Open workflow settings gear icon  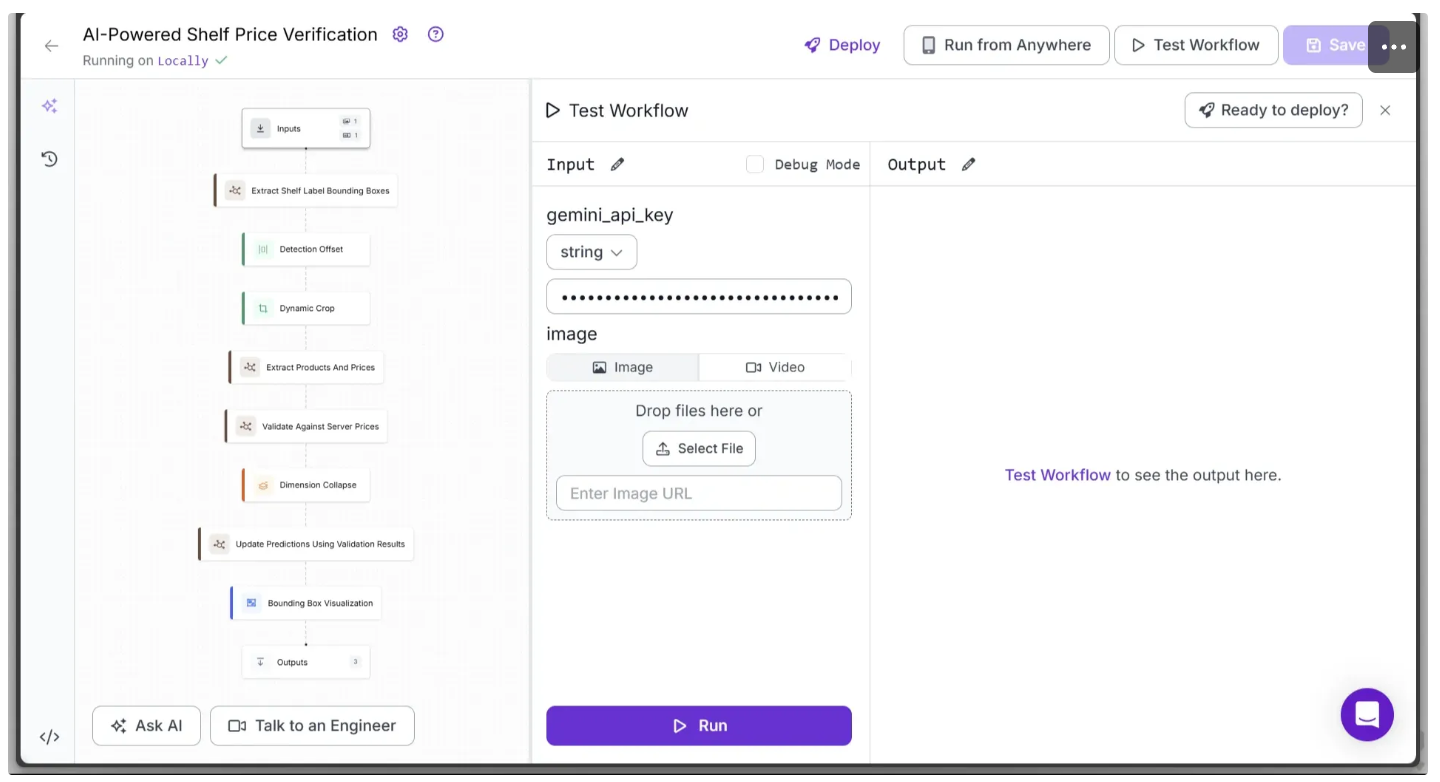point(400,34)
